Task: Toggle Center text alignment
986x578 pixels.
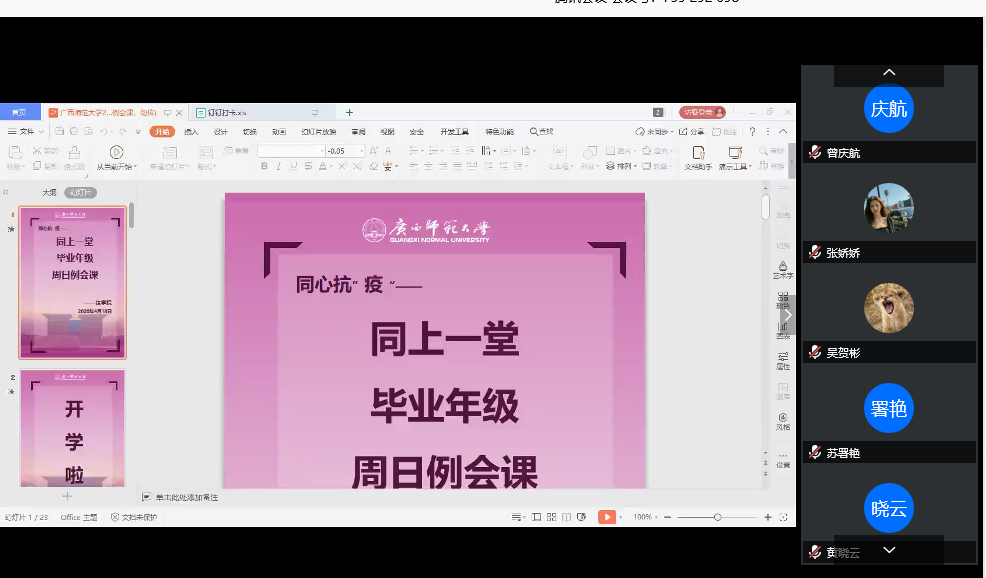Action: [428, 166]
